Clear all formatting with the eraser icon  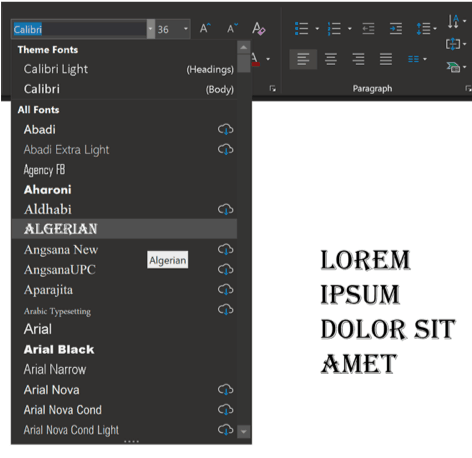click(259, 29)
